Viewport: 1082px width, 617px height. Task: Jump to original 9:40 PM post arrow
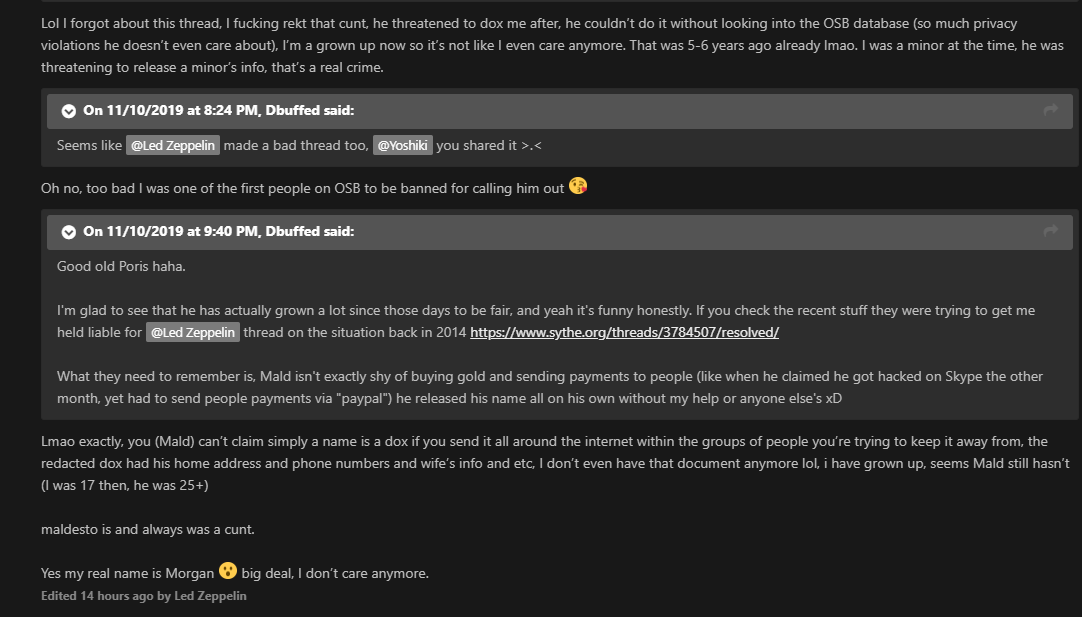[x=1050, y=231]
